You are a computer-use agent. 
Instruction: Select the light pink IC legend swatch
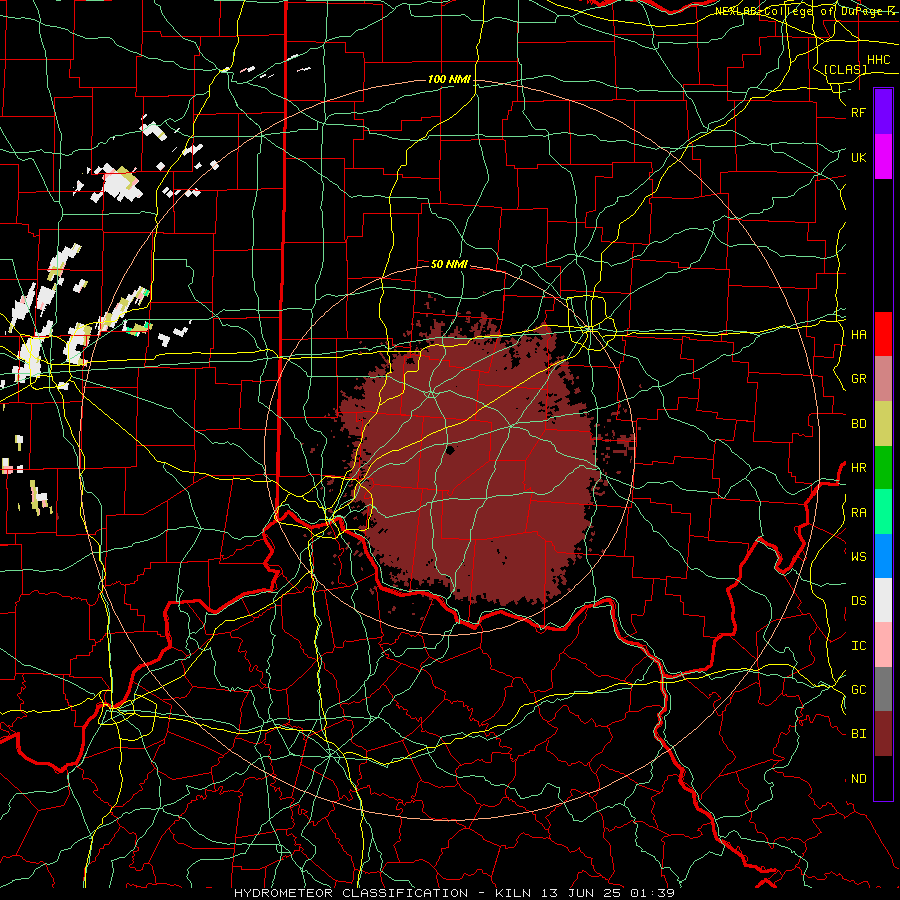(x=883, y=645)
